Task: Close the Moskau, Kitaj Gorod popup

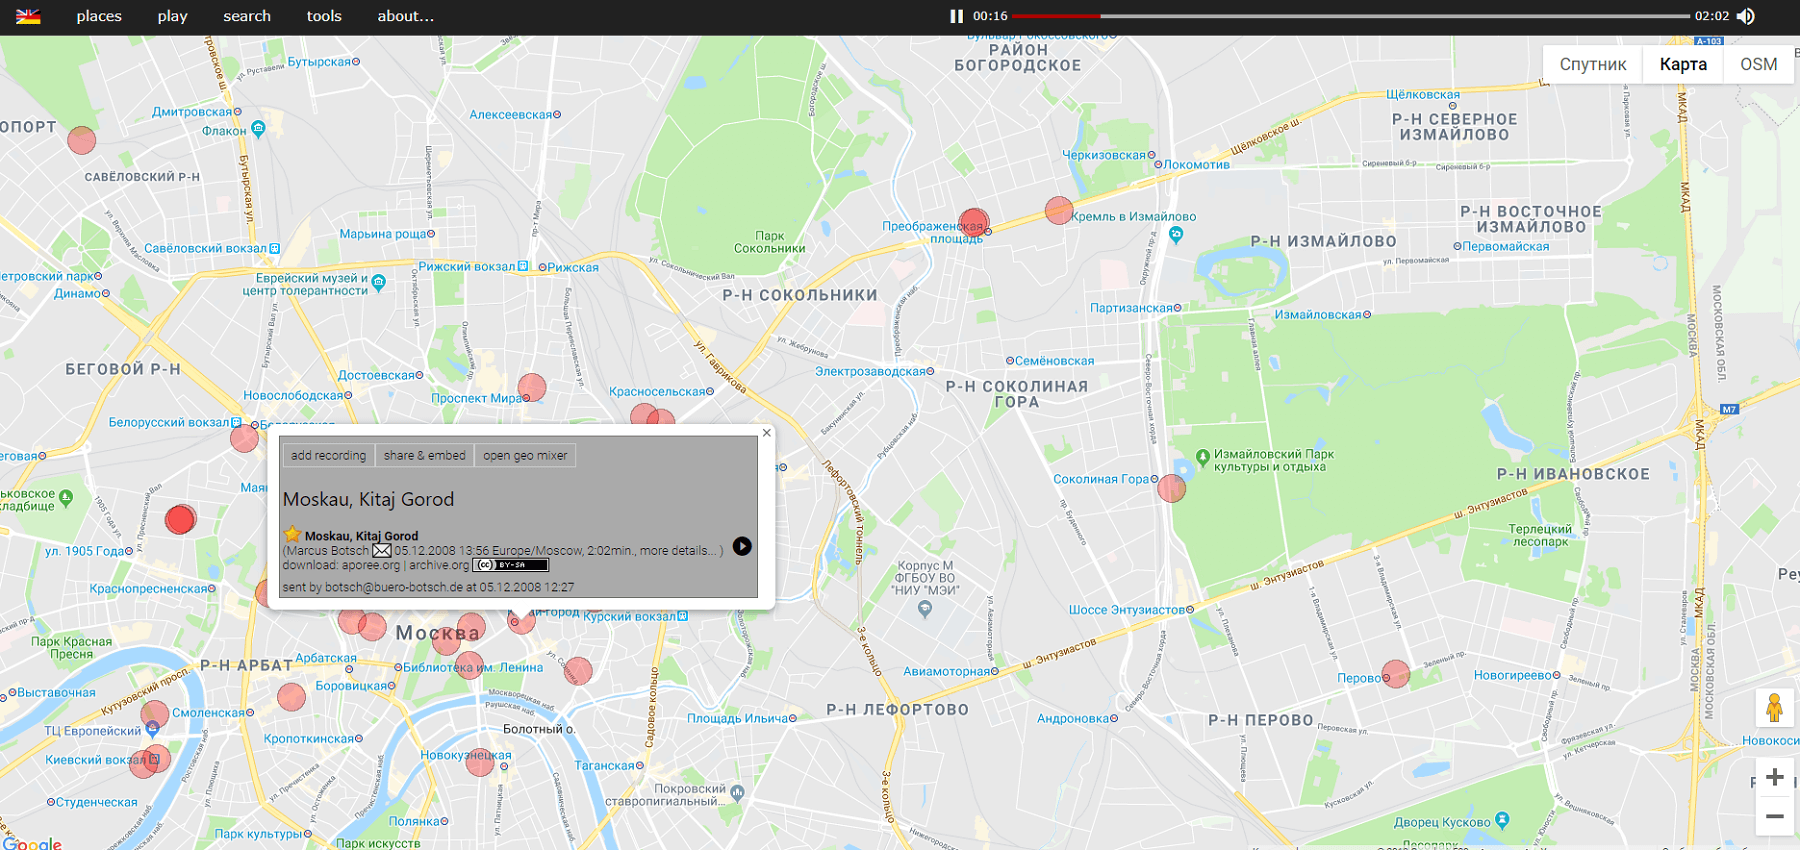Action: point(767,433)
